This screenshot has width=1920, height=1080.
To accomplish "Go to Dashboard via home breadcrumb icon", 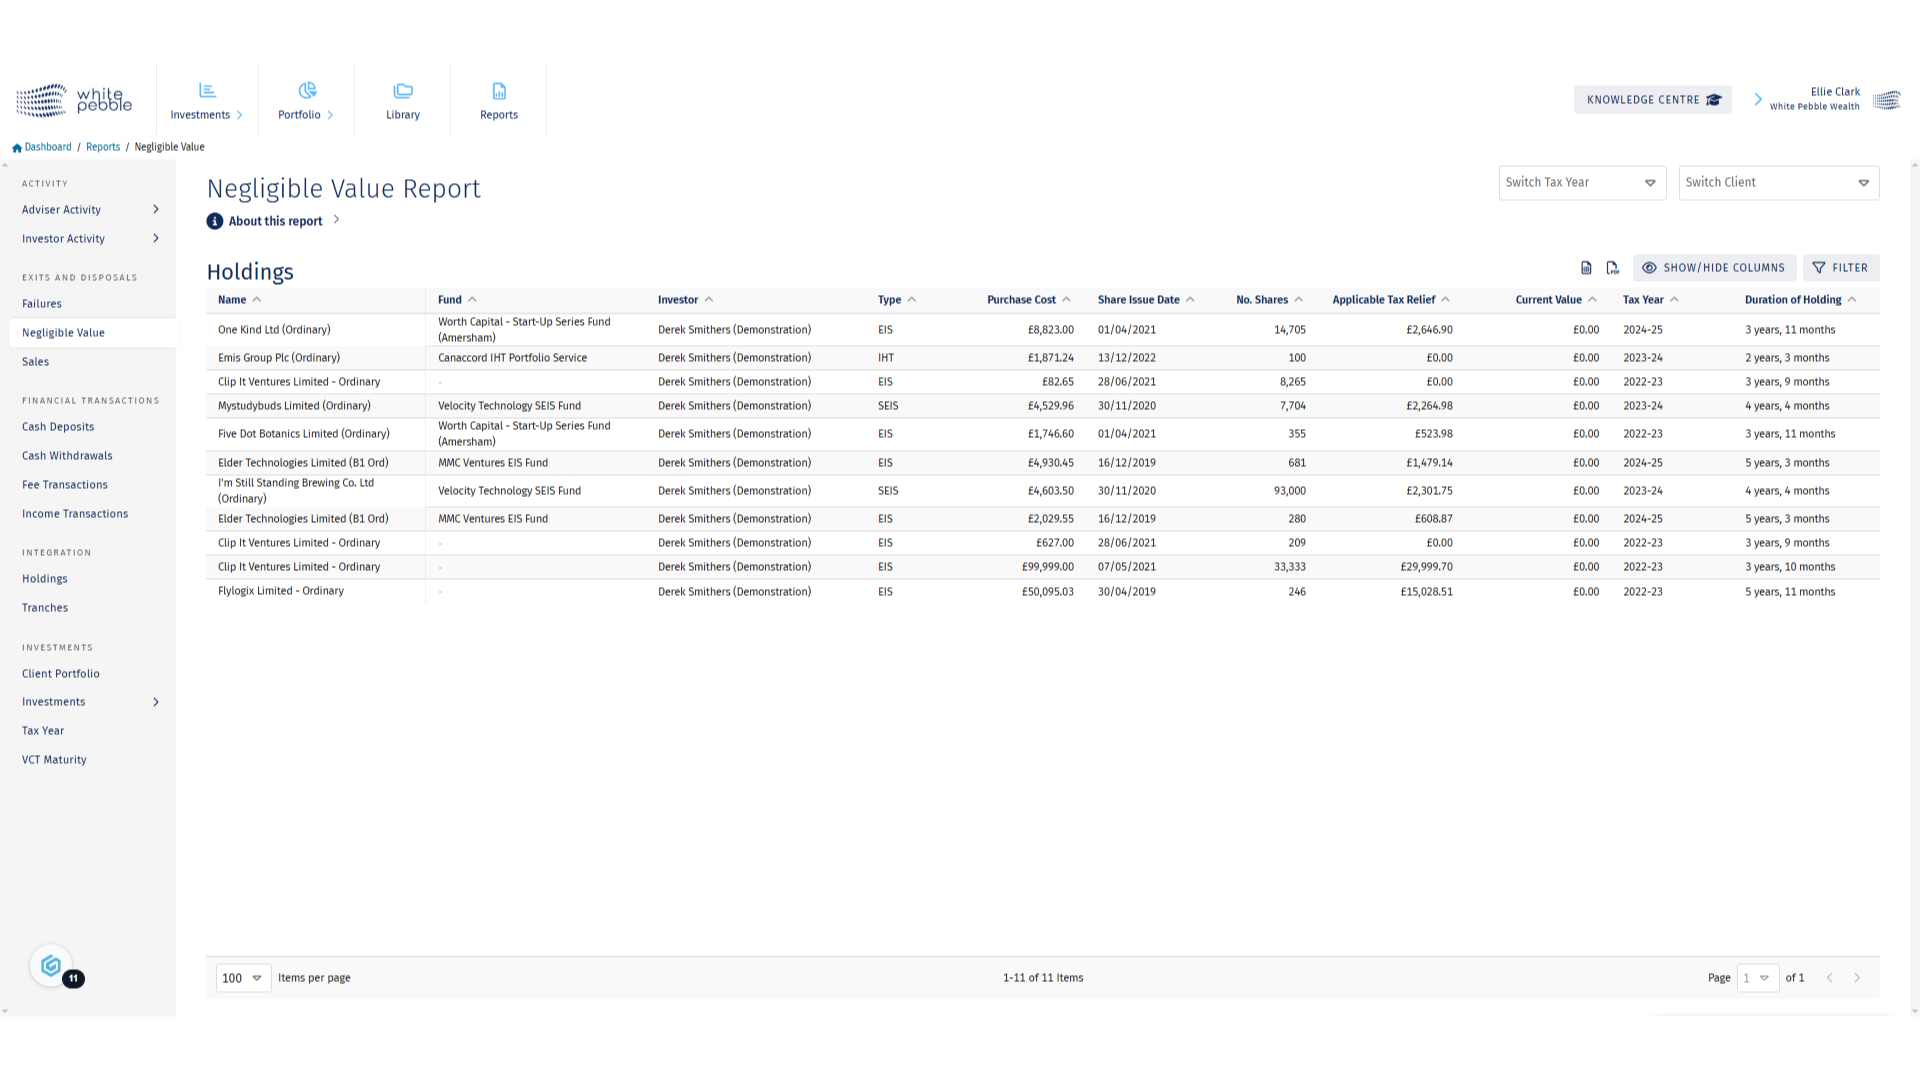I will tap(17, 147).
